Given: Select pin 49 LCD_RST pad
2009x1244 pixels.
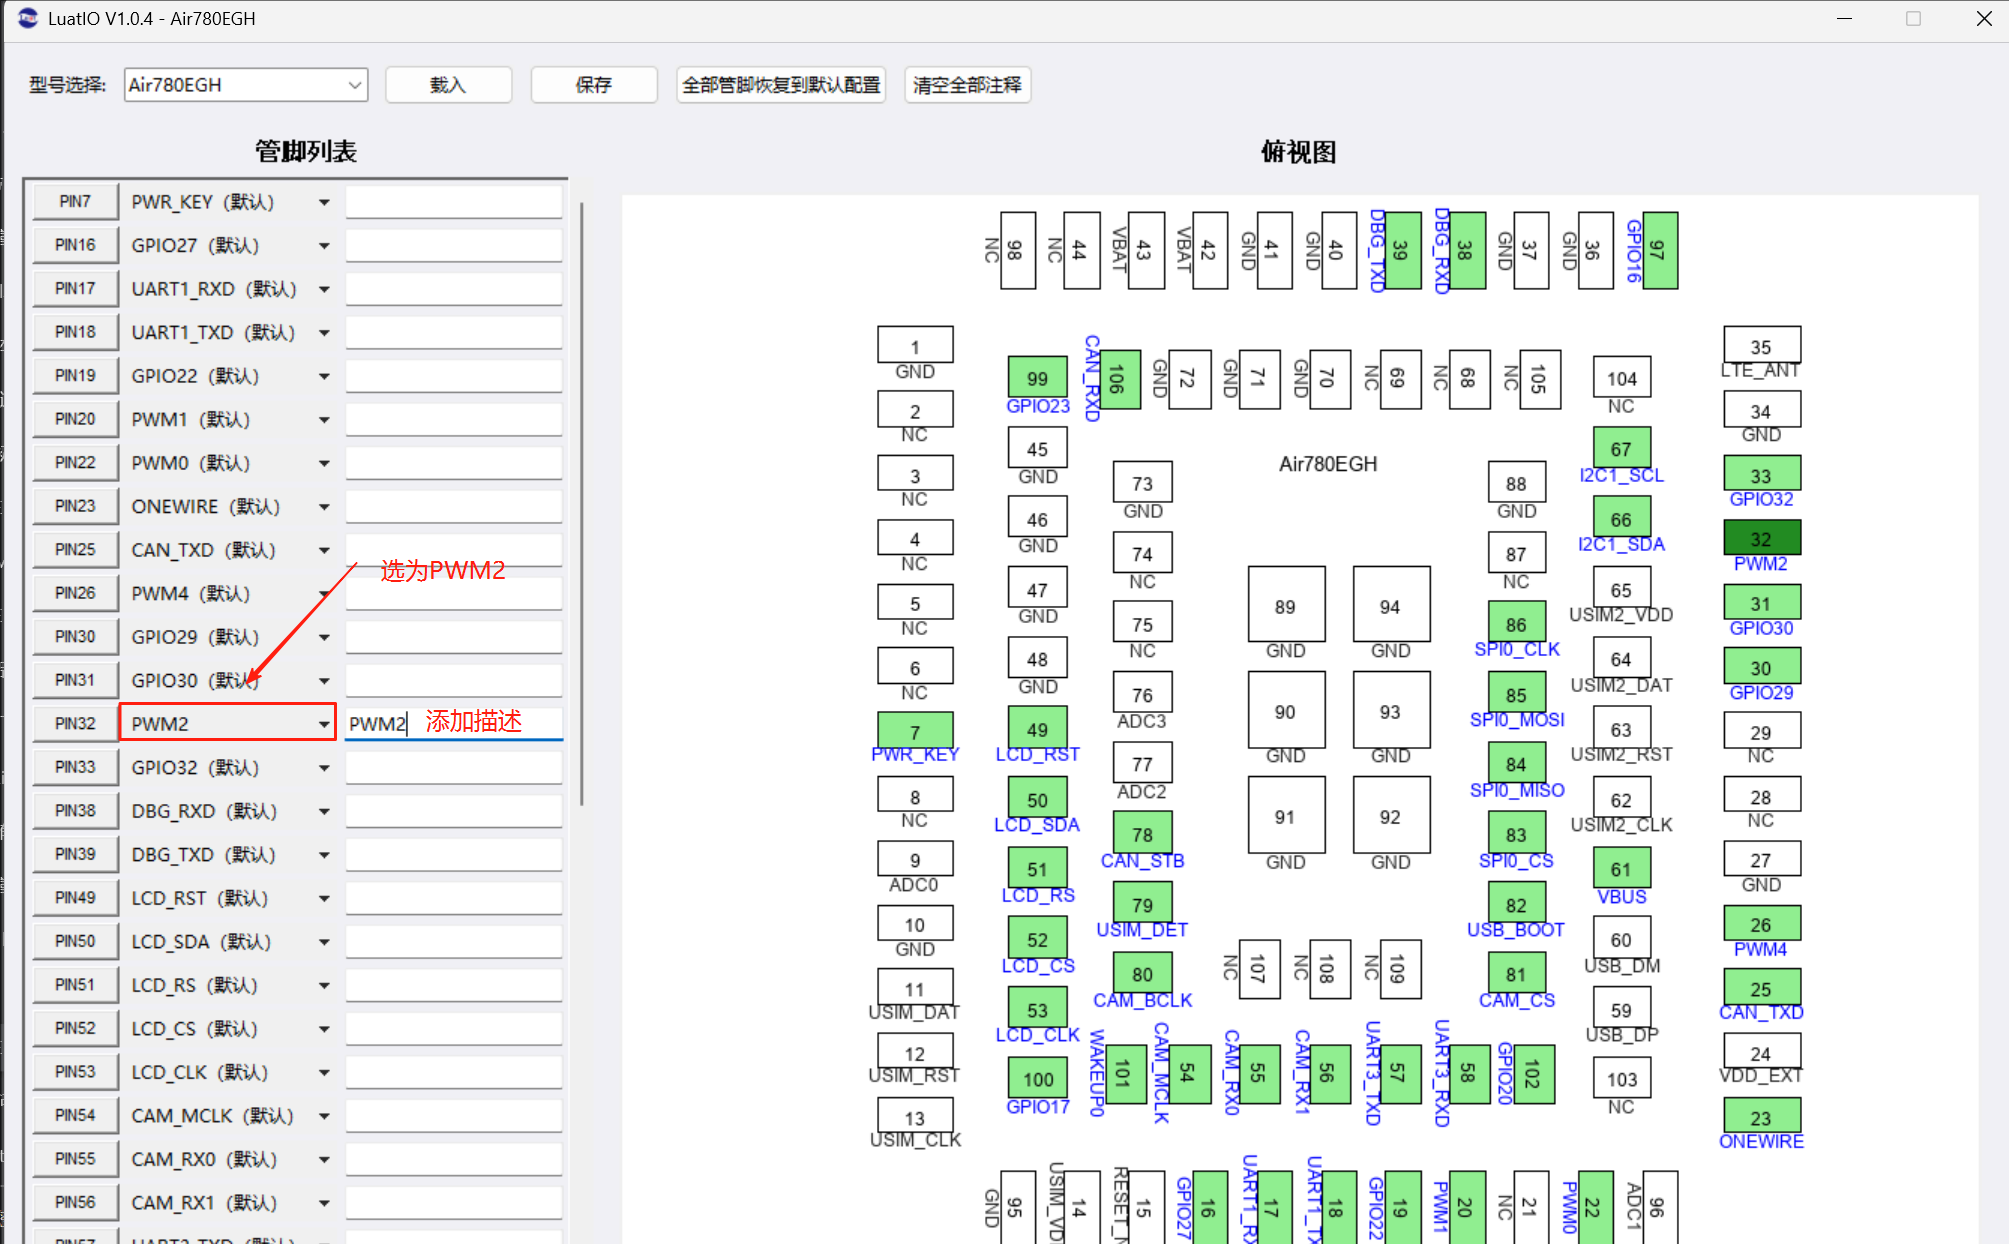Looking at the screenshot, I should coord(1037,728).
